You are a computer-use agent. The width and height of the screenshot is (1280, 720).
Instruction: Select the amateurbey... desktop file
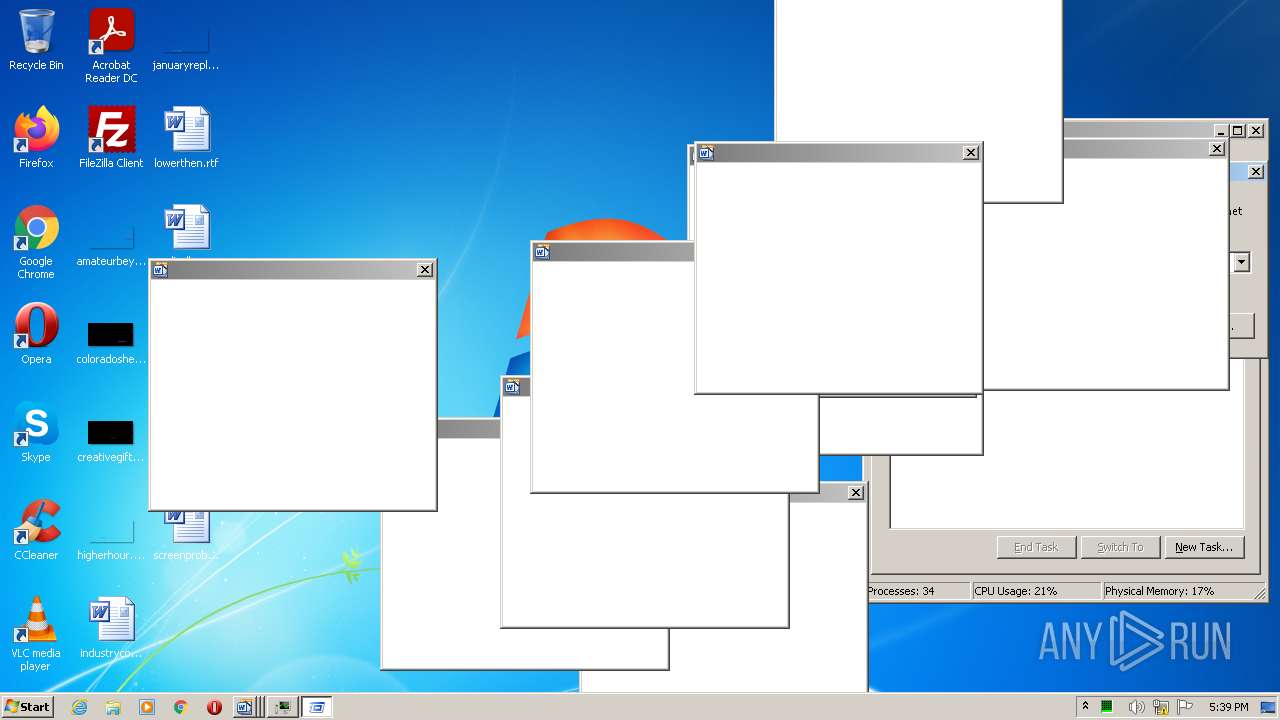[111, 246]
